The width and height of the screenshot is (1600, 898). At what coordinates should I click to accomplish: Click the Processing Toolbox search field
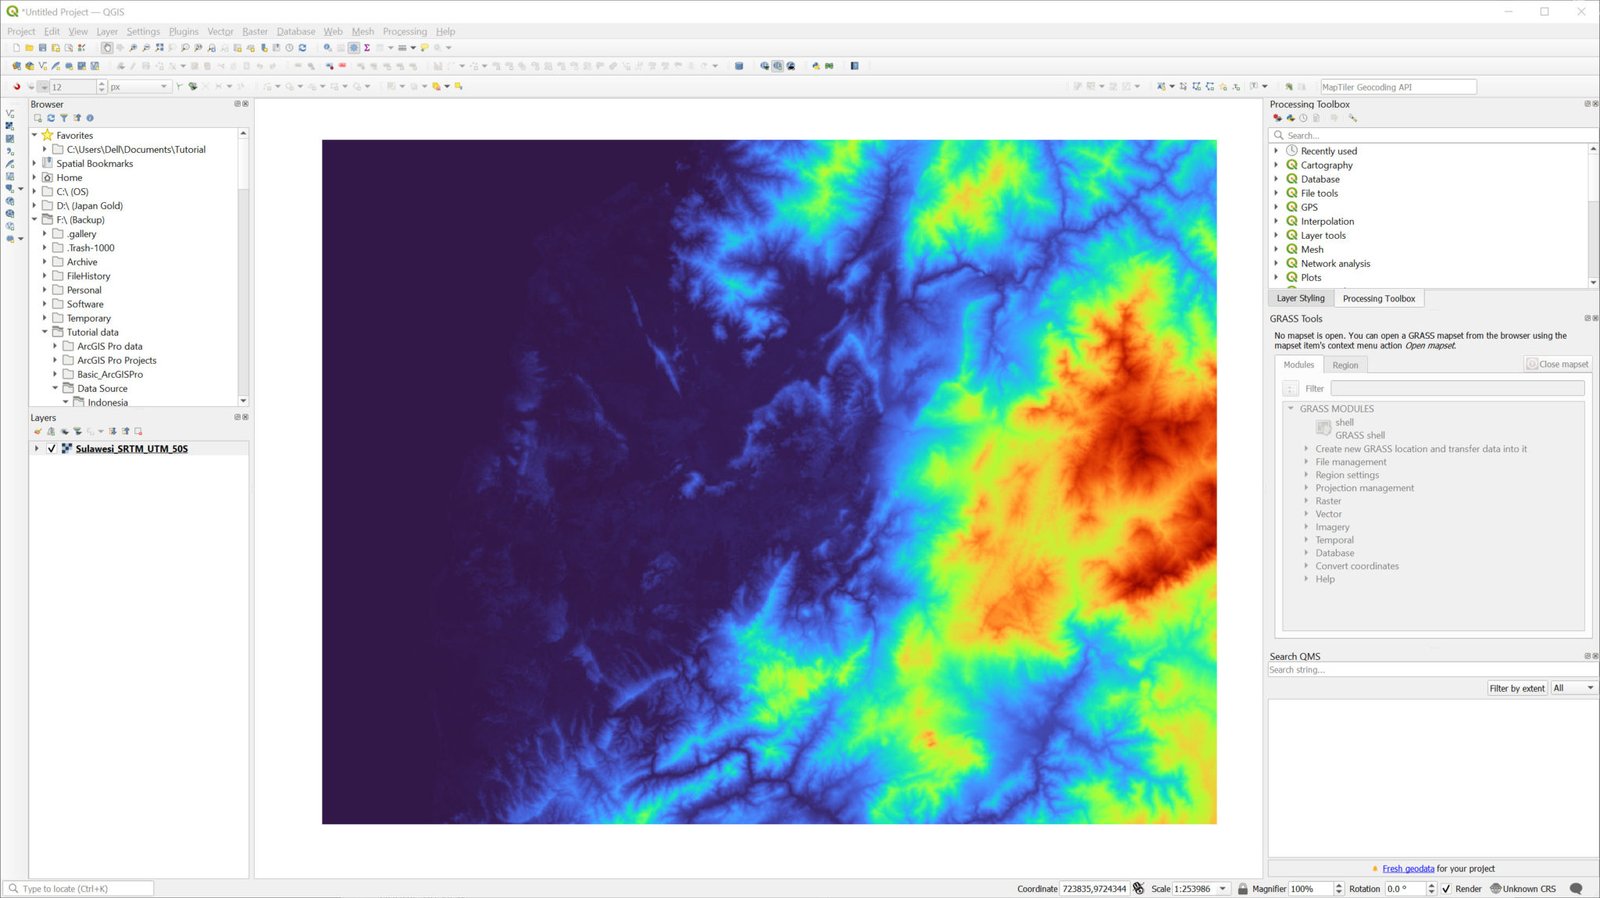(1430, 135)
